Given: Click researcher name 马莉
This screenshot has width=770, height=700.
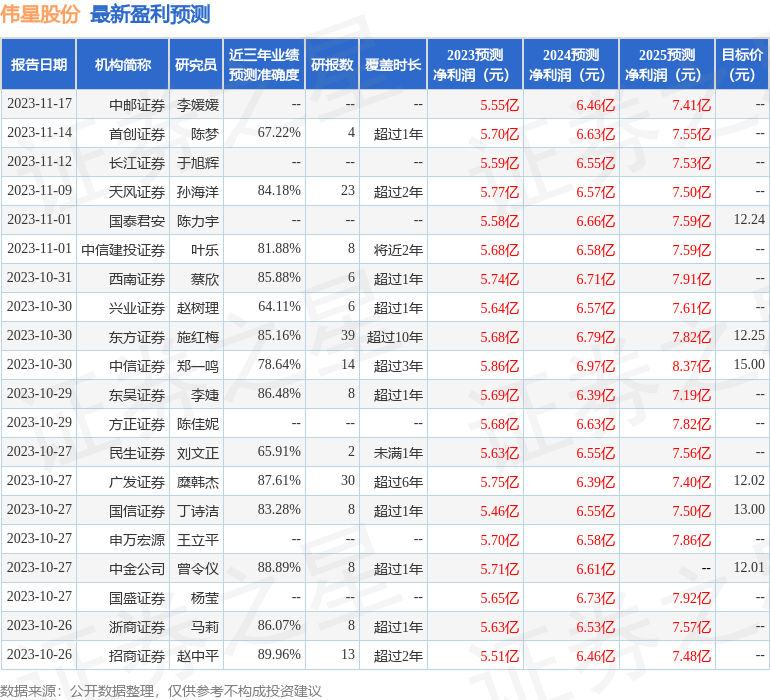Looking at the screenshot, I should [x=205, y=627].
